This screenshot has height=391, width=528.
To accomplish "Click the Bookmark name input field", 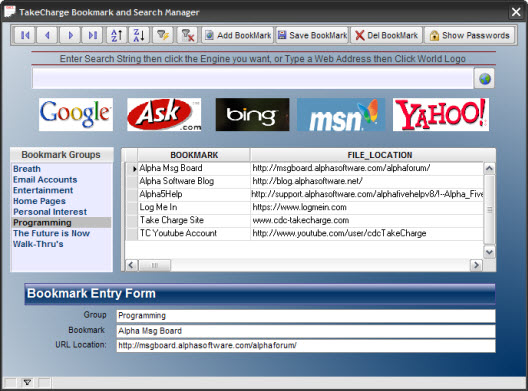I will click(306, 331).
